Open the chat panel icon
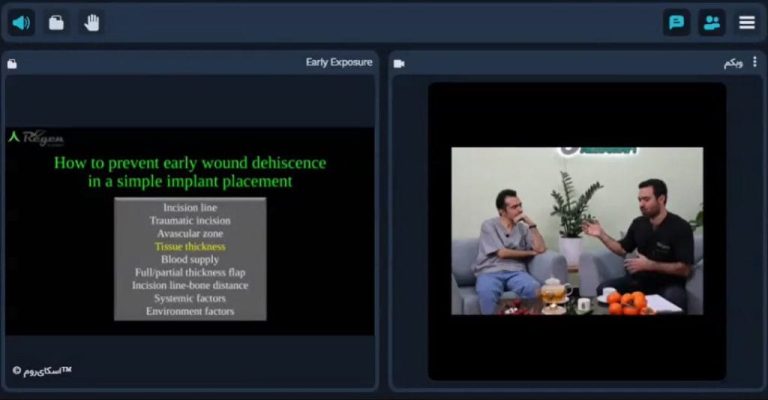 point(677,22)
